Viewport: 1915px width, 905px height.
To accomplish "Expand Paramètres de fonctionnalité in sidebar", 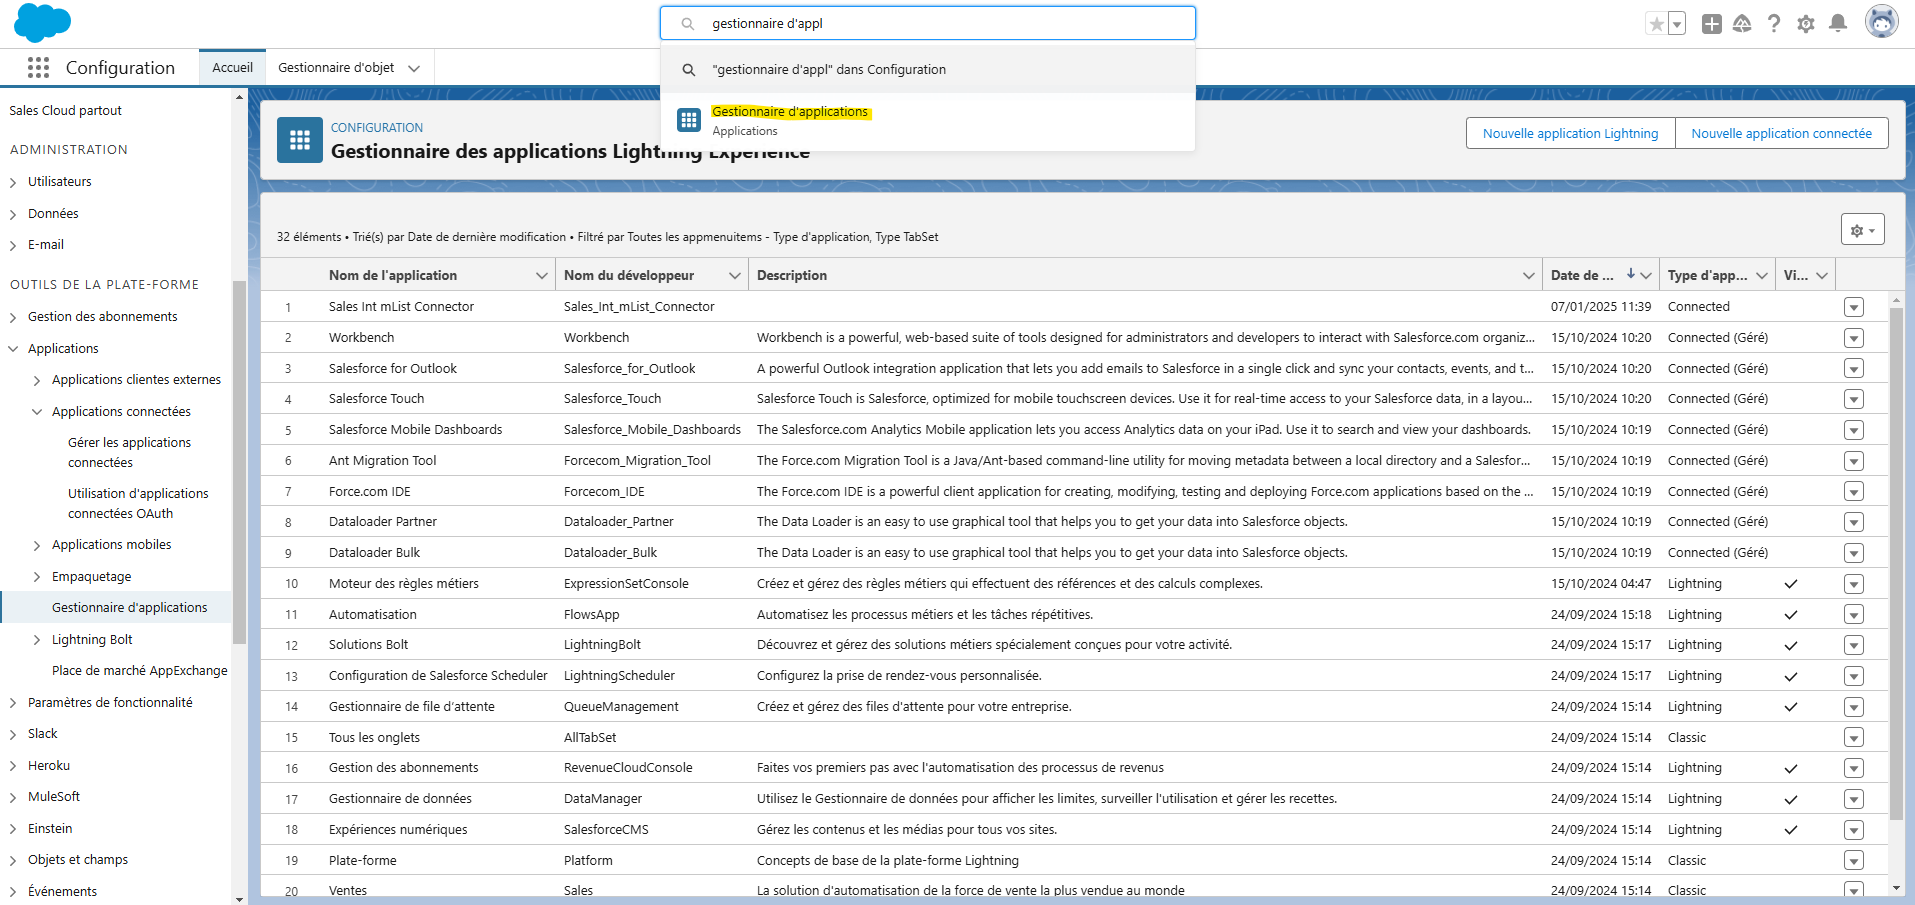I will pos(13,703).
